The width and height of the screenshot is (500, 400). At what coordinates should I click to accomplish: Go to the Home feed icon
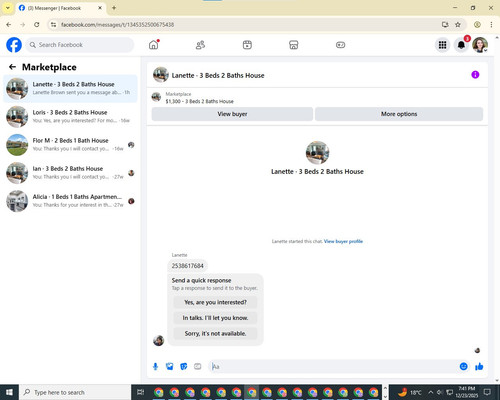[154, 45]
